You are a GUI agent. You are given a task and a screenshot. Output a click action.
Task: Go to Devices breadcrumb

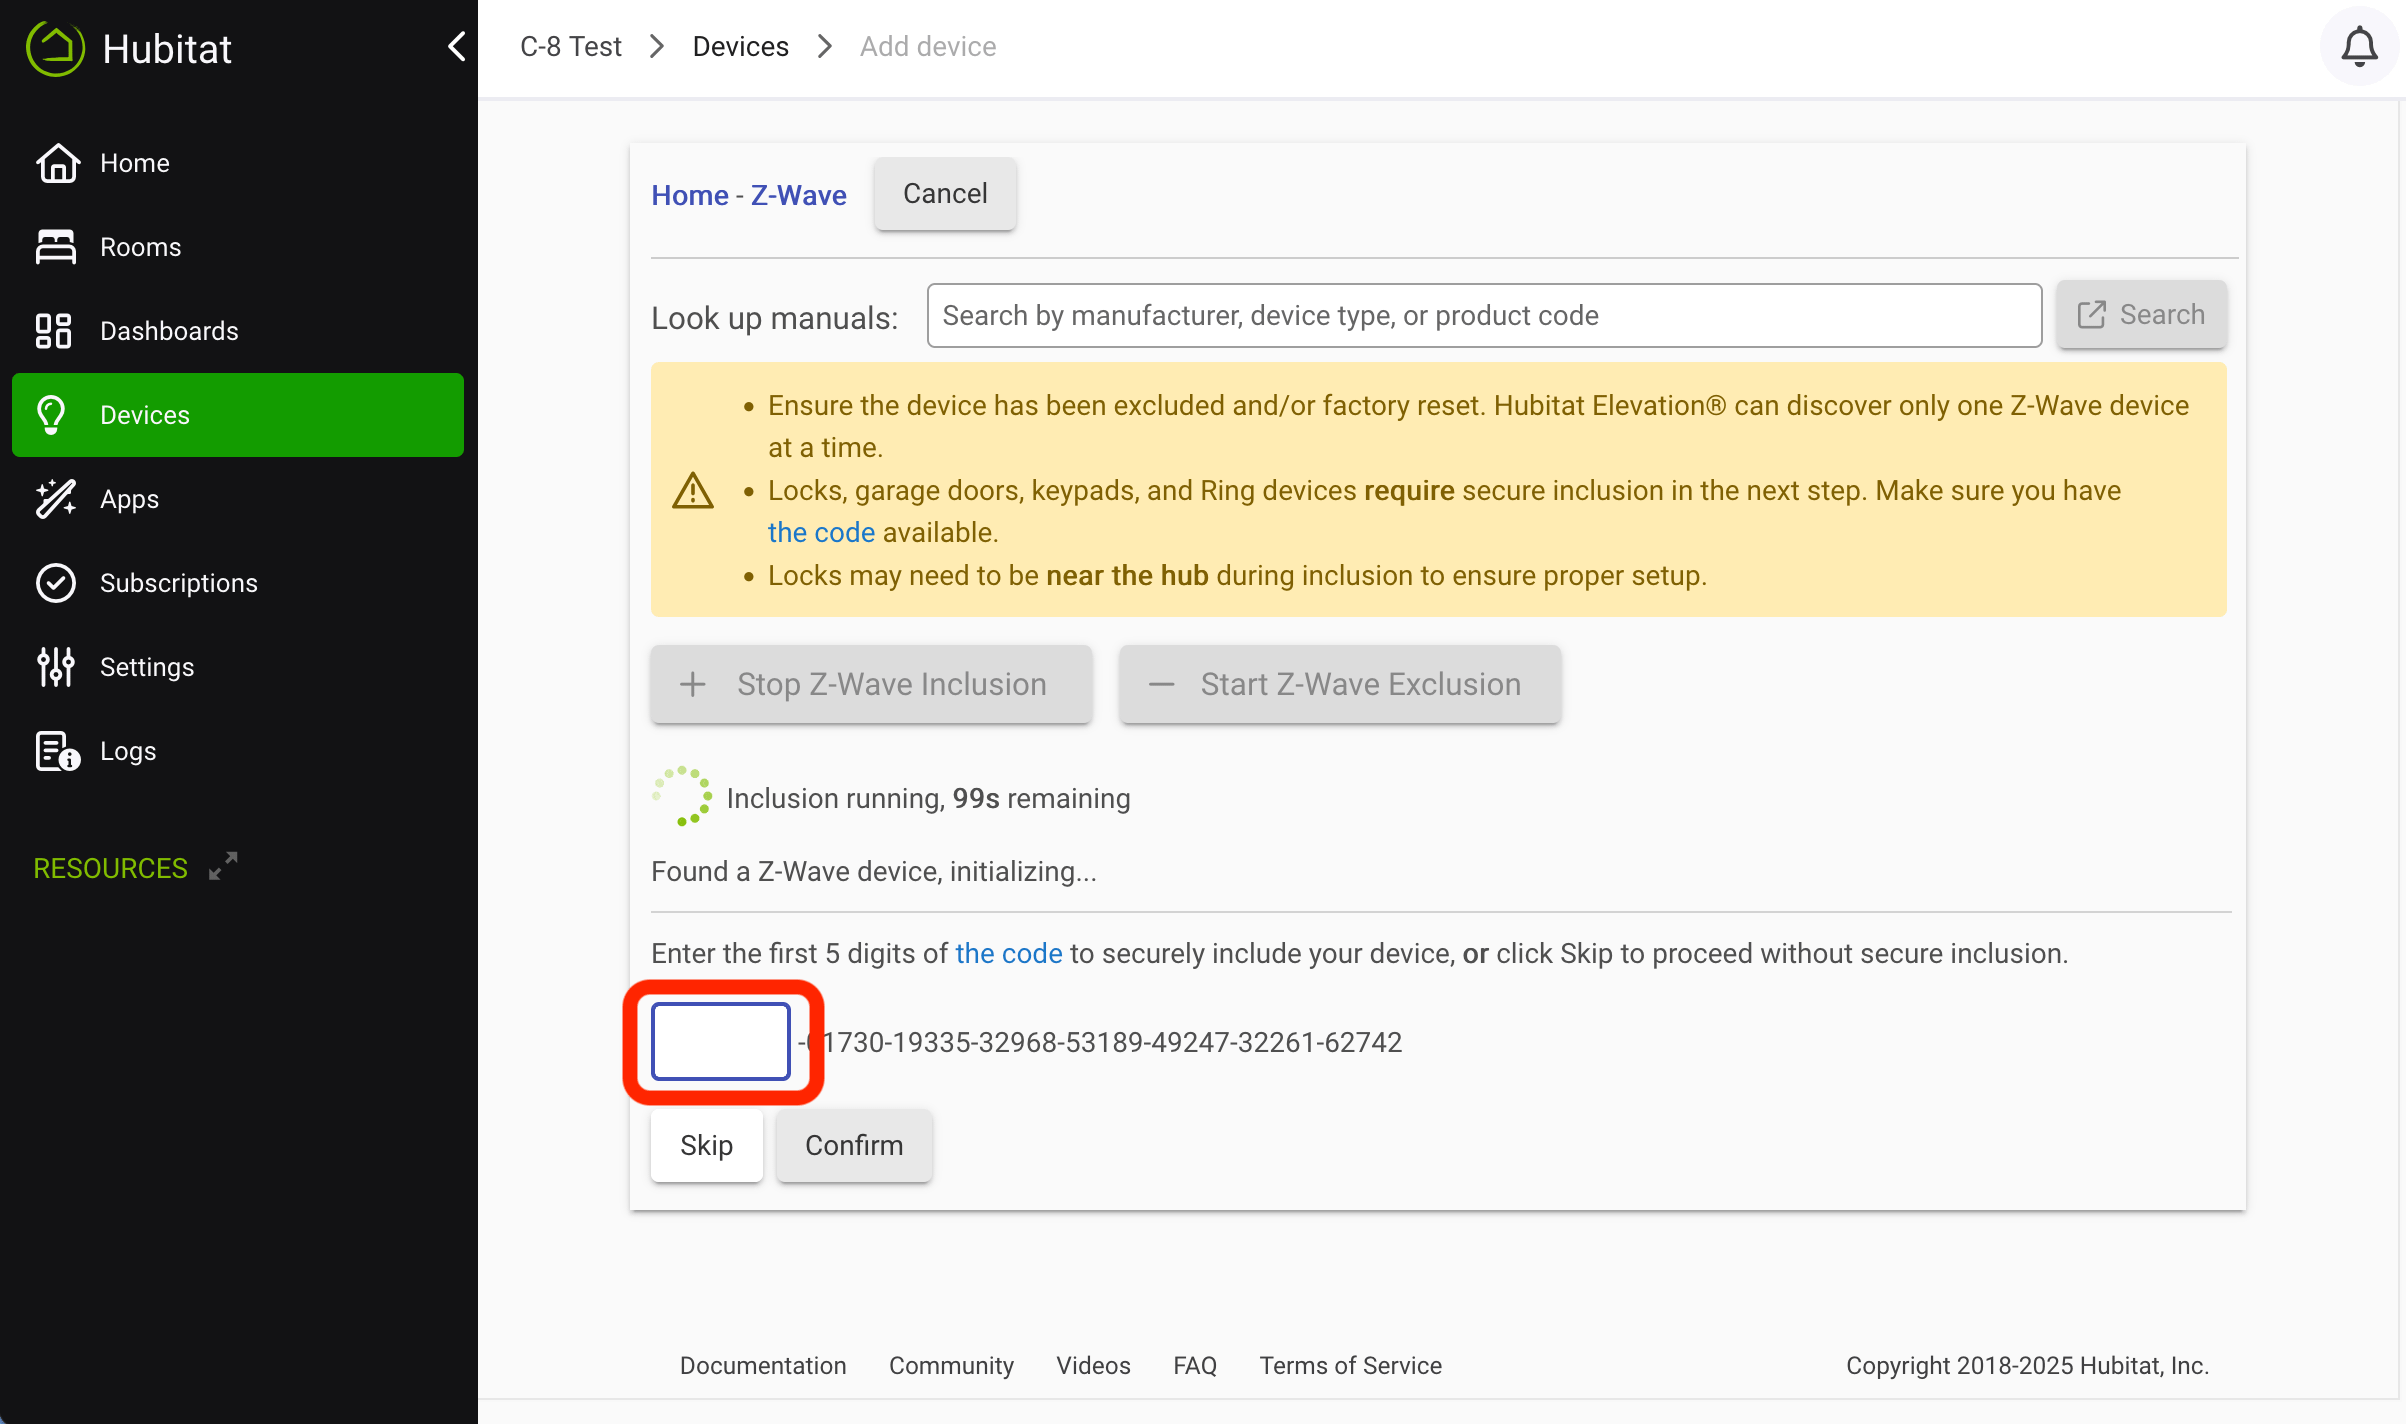741,46
